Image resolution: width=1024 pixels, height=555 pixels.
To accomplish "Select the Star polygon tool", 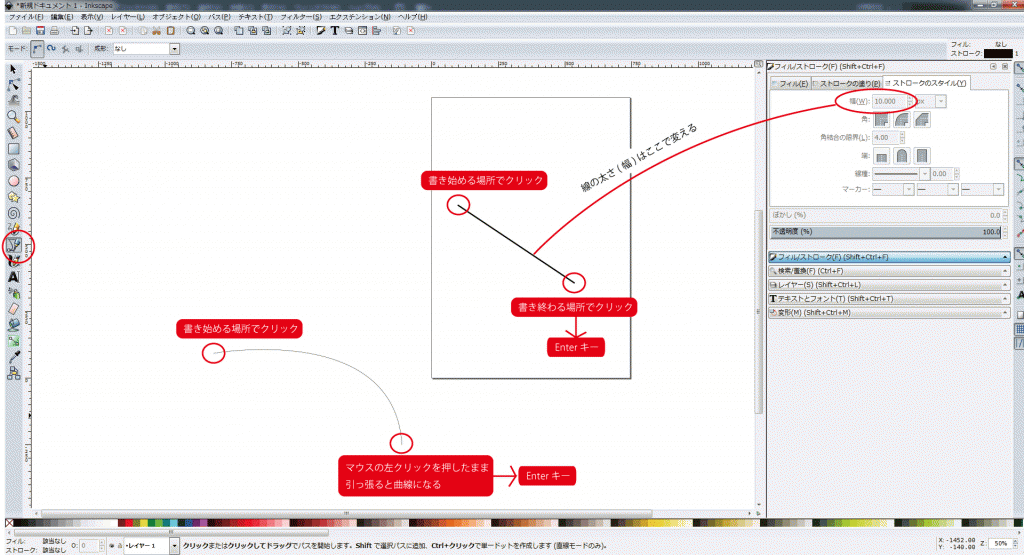I will click(x=13, y=197).
